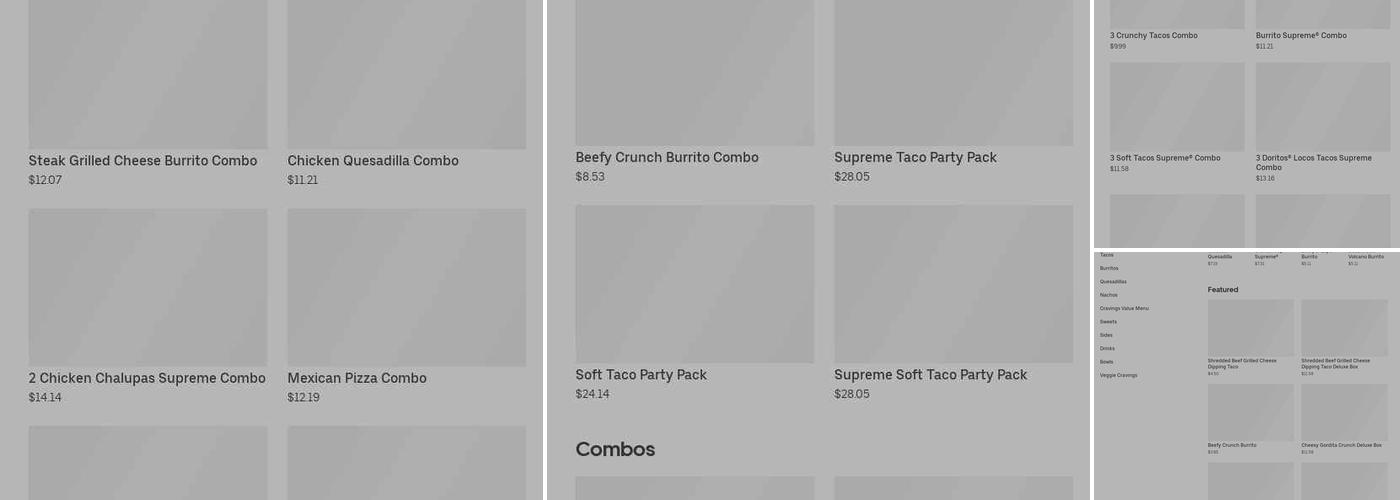Click the Chicken Quesadilla Combo item name
The width and height of the screenshot is (1400, 500).
coord(372,161)
